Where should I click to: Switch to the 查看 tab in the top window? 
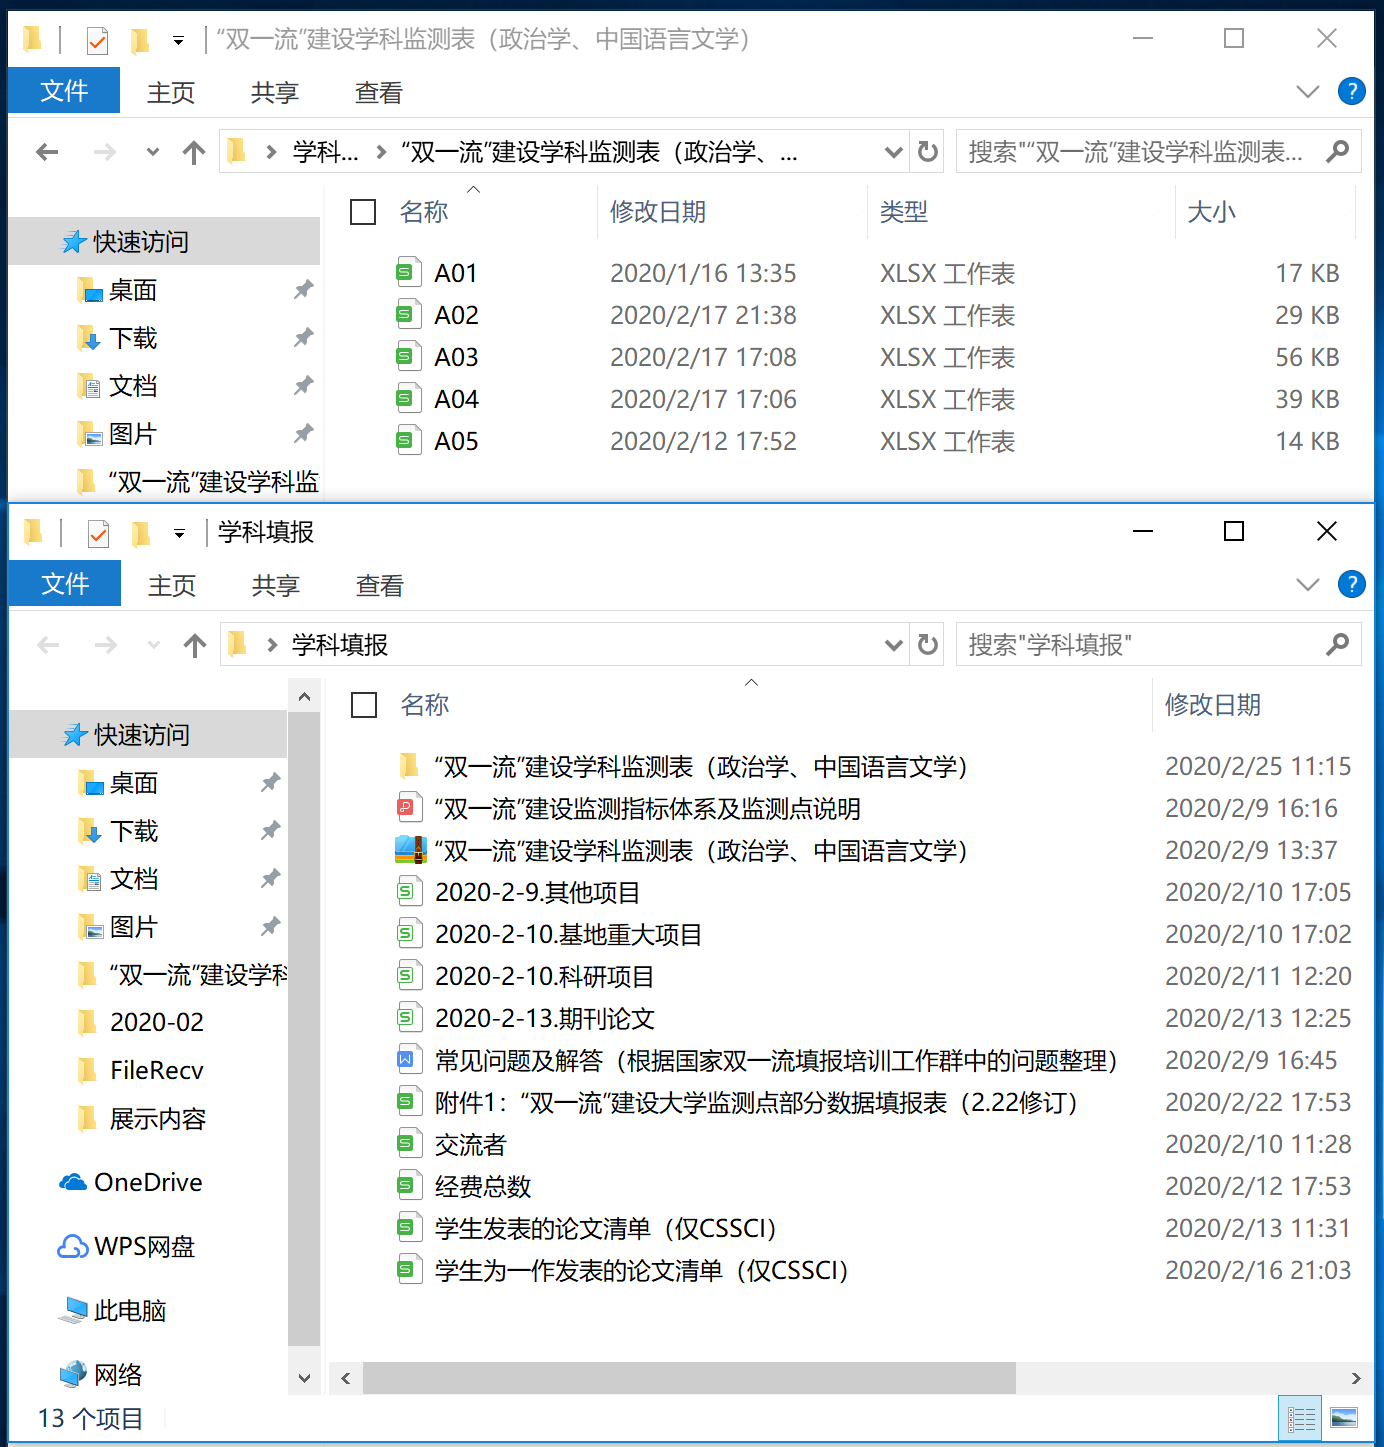[x=378, y=93]
